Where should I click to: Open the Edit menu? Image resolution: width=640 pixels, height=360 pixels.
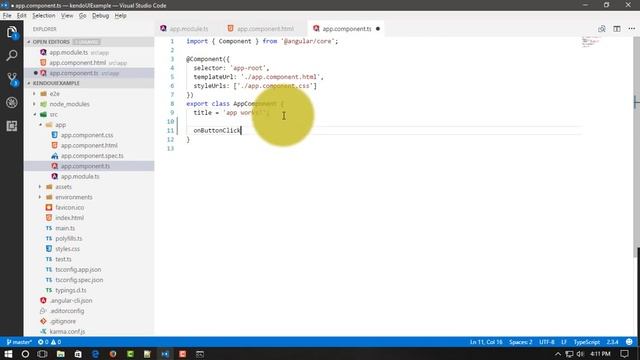(x=22, y=16)
